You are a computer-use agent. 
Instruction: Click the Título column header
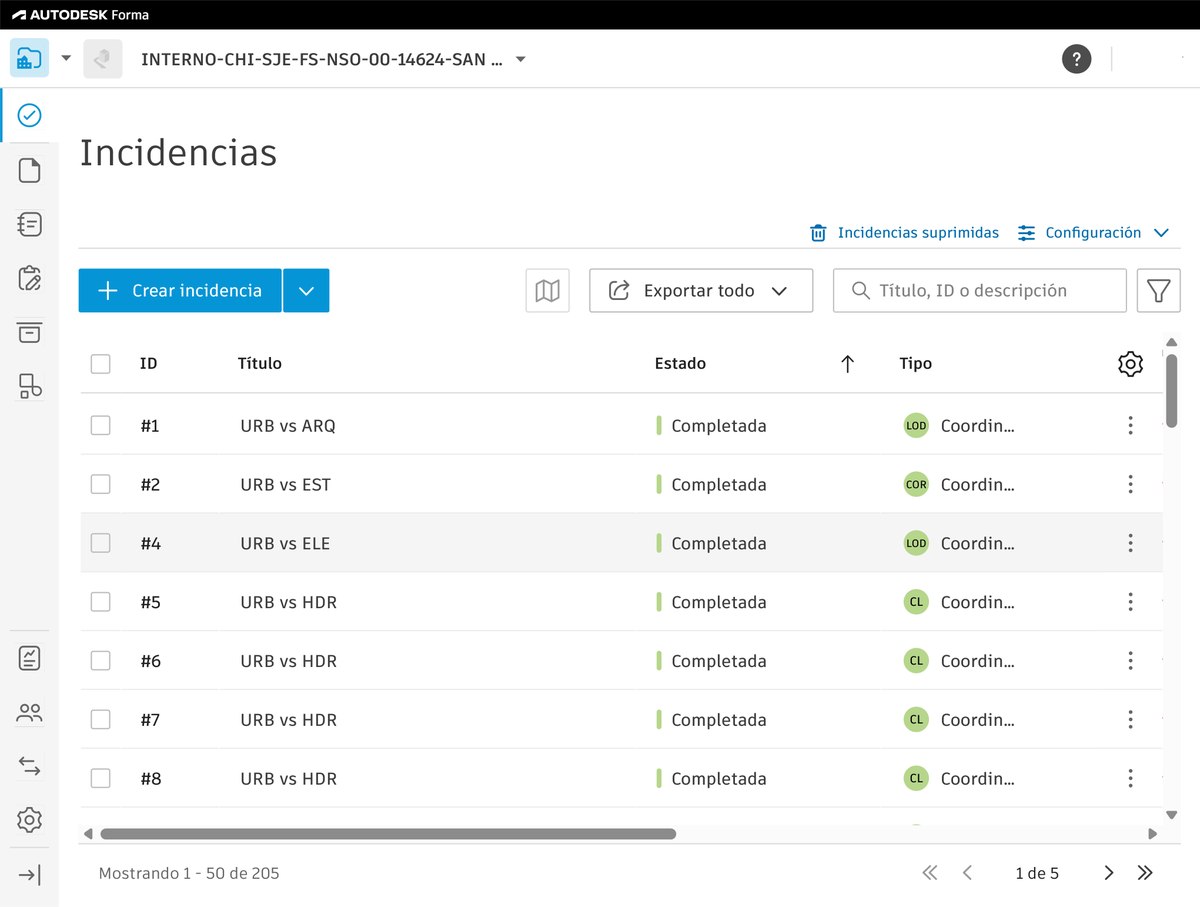click(x=259, y=364)
